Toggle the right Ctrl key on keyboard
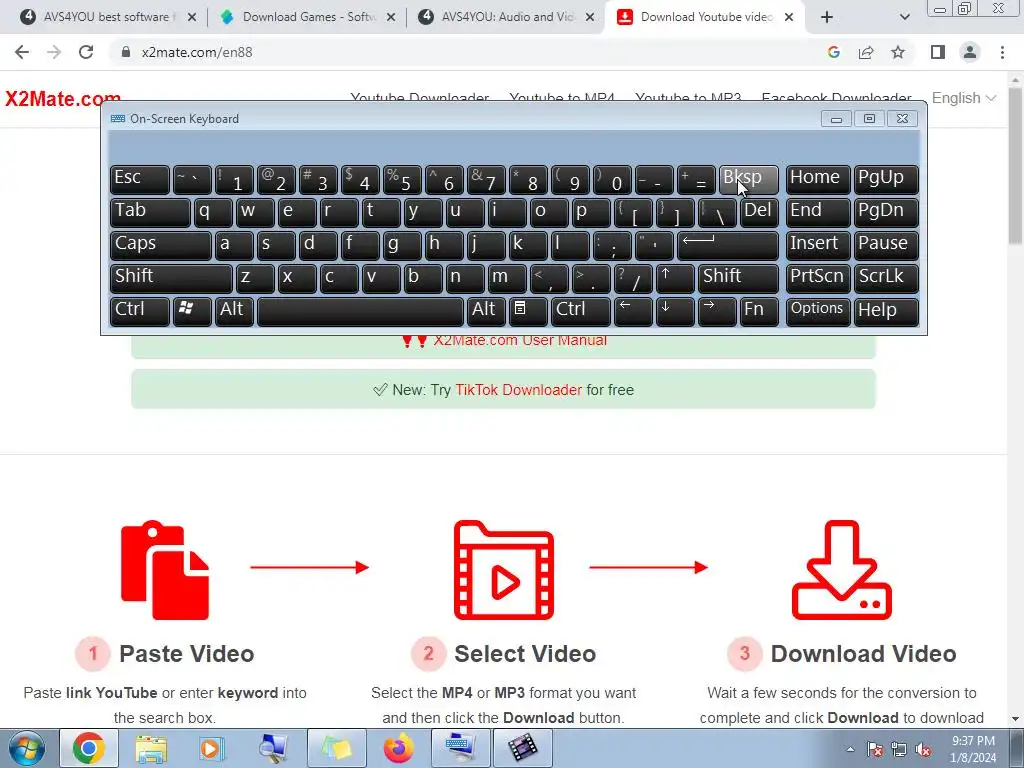1024x768 pixels. pyautogui.click(x=581, y=311)
